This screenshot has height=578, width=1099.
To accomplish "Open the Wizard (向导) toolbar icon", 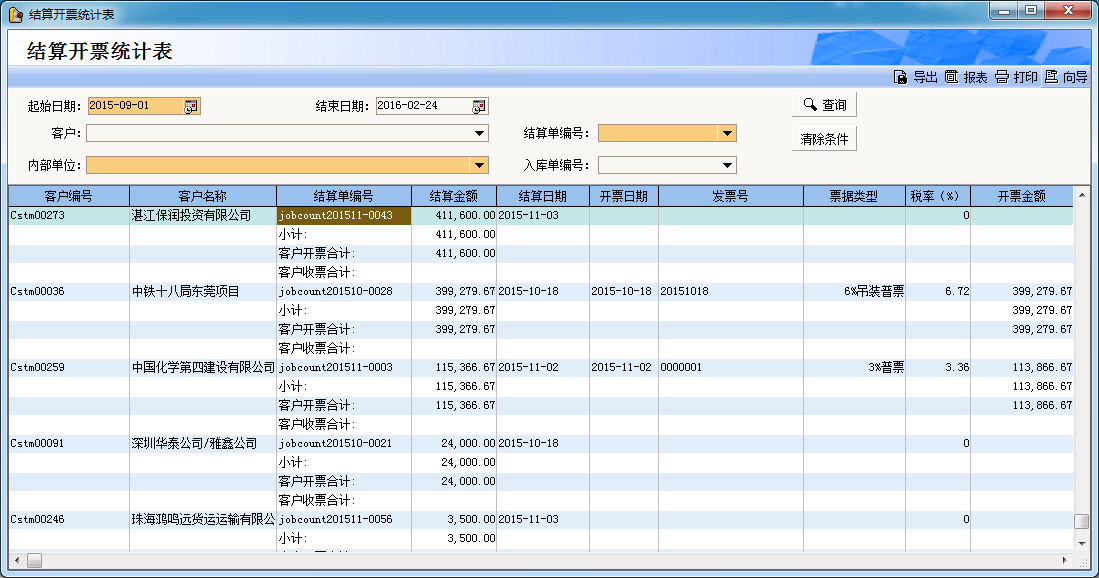I will click(x=1051, y=77).
